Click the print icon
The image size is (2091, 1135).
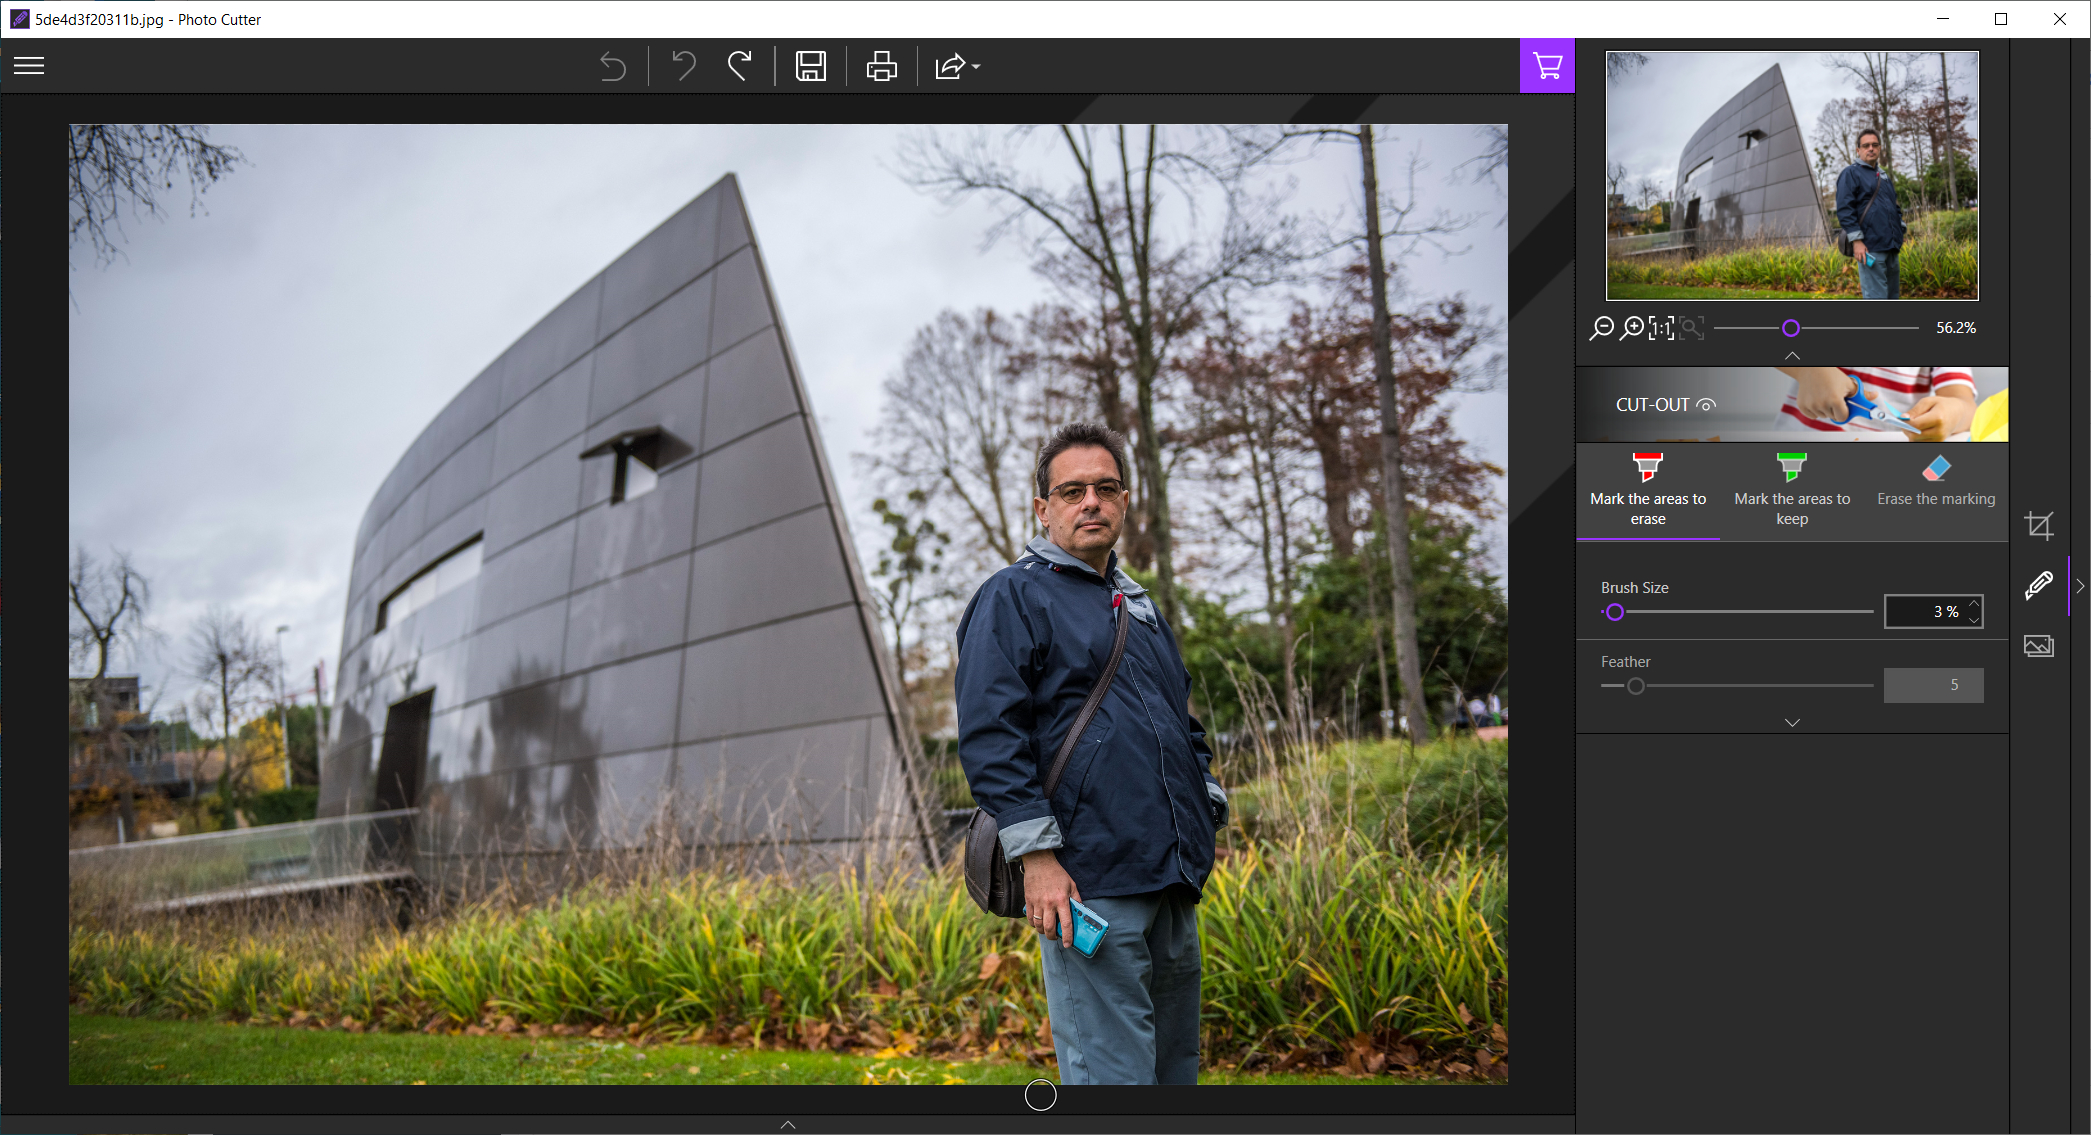[881, 66]
